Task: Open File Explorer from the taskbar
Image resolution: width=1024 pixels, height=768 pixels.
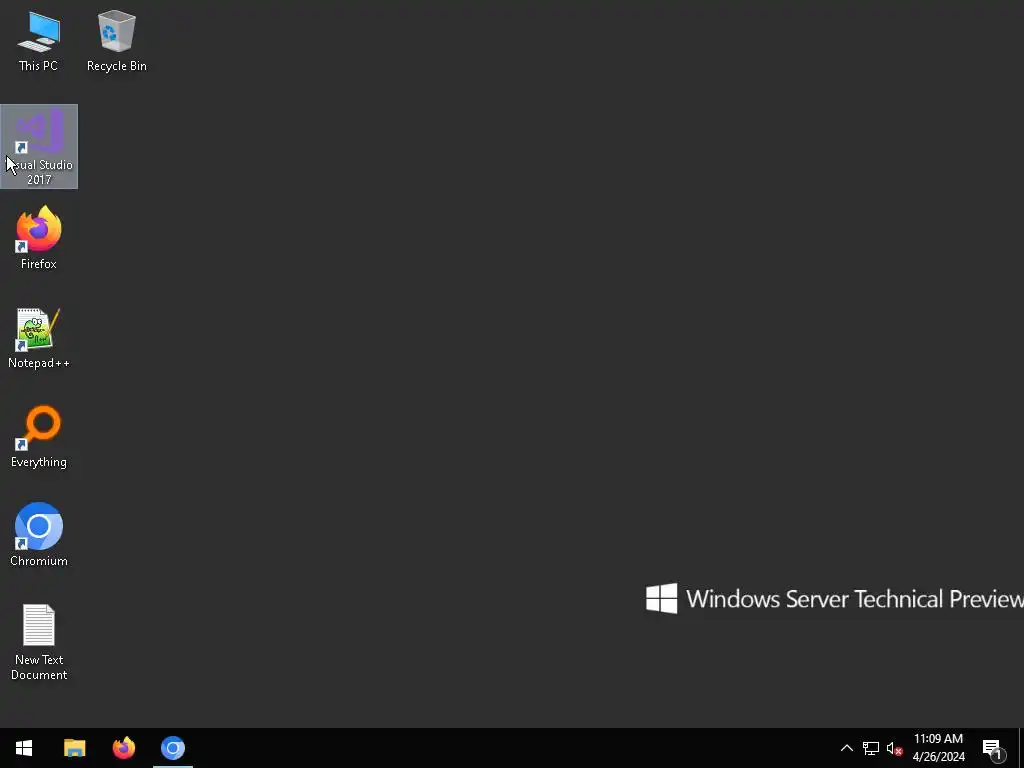Action: click(x=74, y=748)
